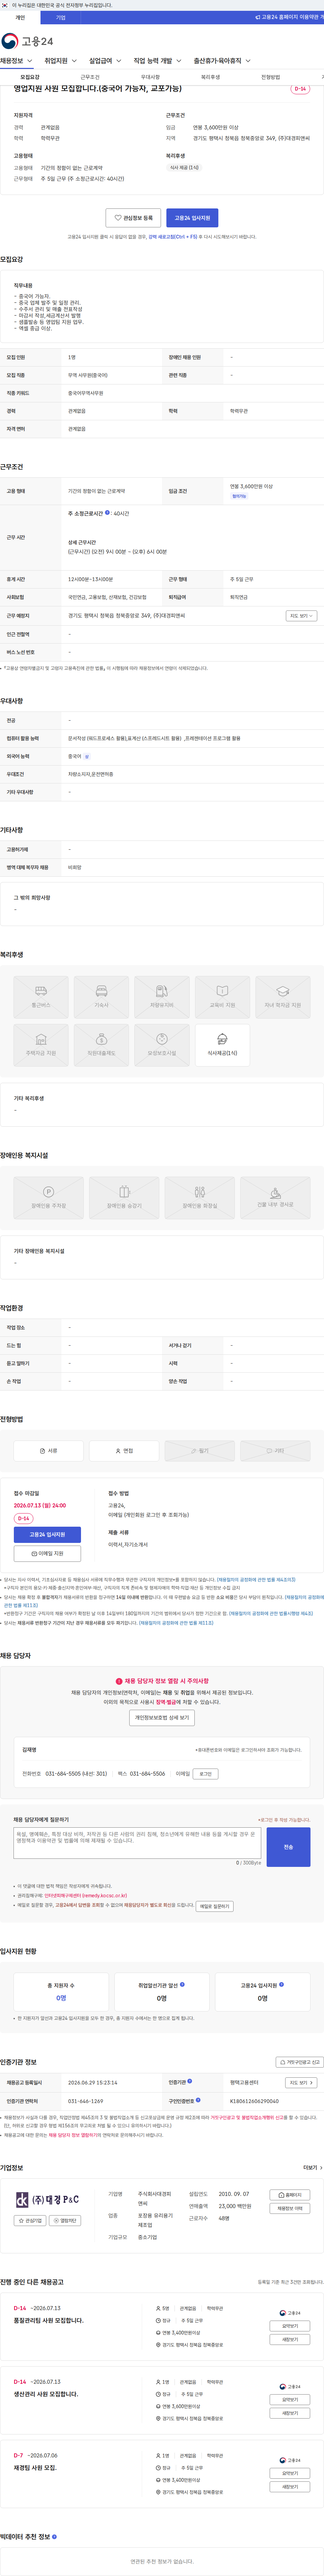Go to the 전형방법 section tab
The width and height of the screenshot is (324, 2576).
(270, 77)
